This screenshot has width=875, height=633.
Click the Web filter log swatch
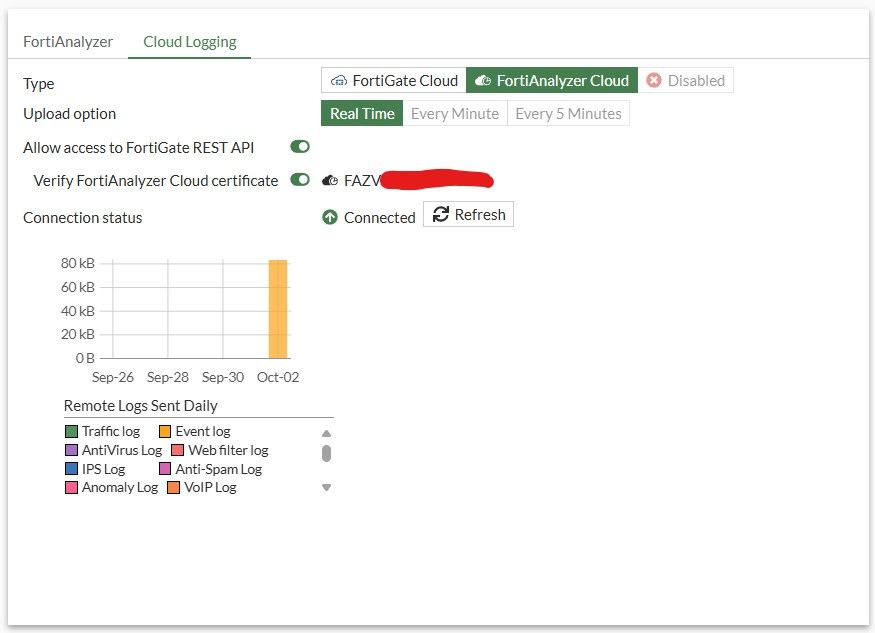(x=177, y=450)
